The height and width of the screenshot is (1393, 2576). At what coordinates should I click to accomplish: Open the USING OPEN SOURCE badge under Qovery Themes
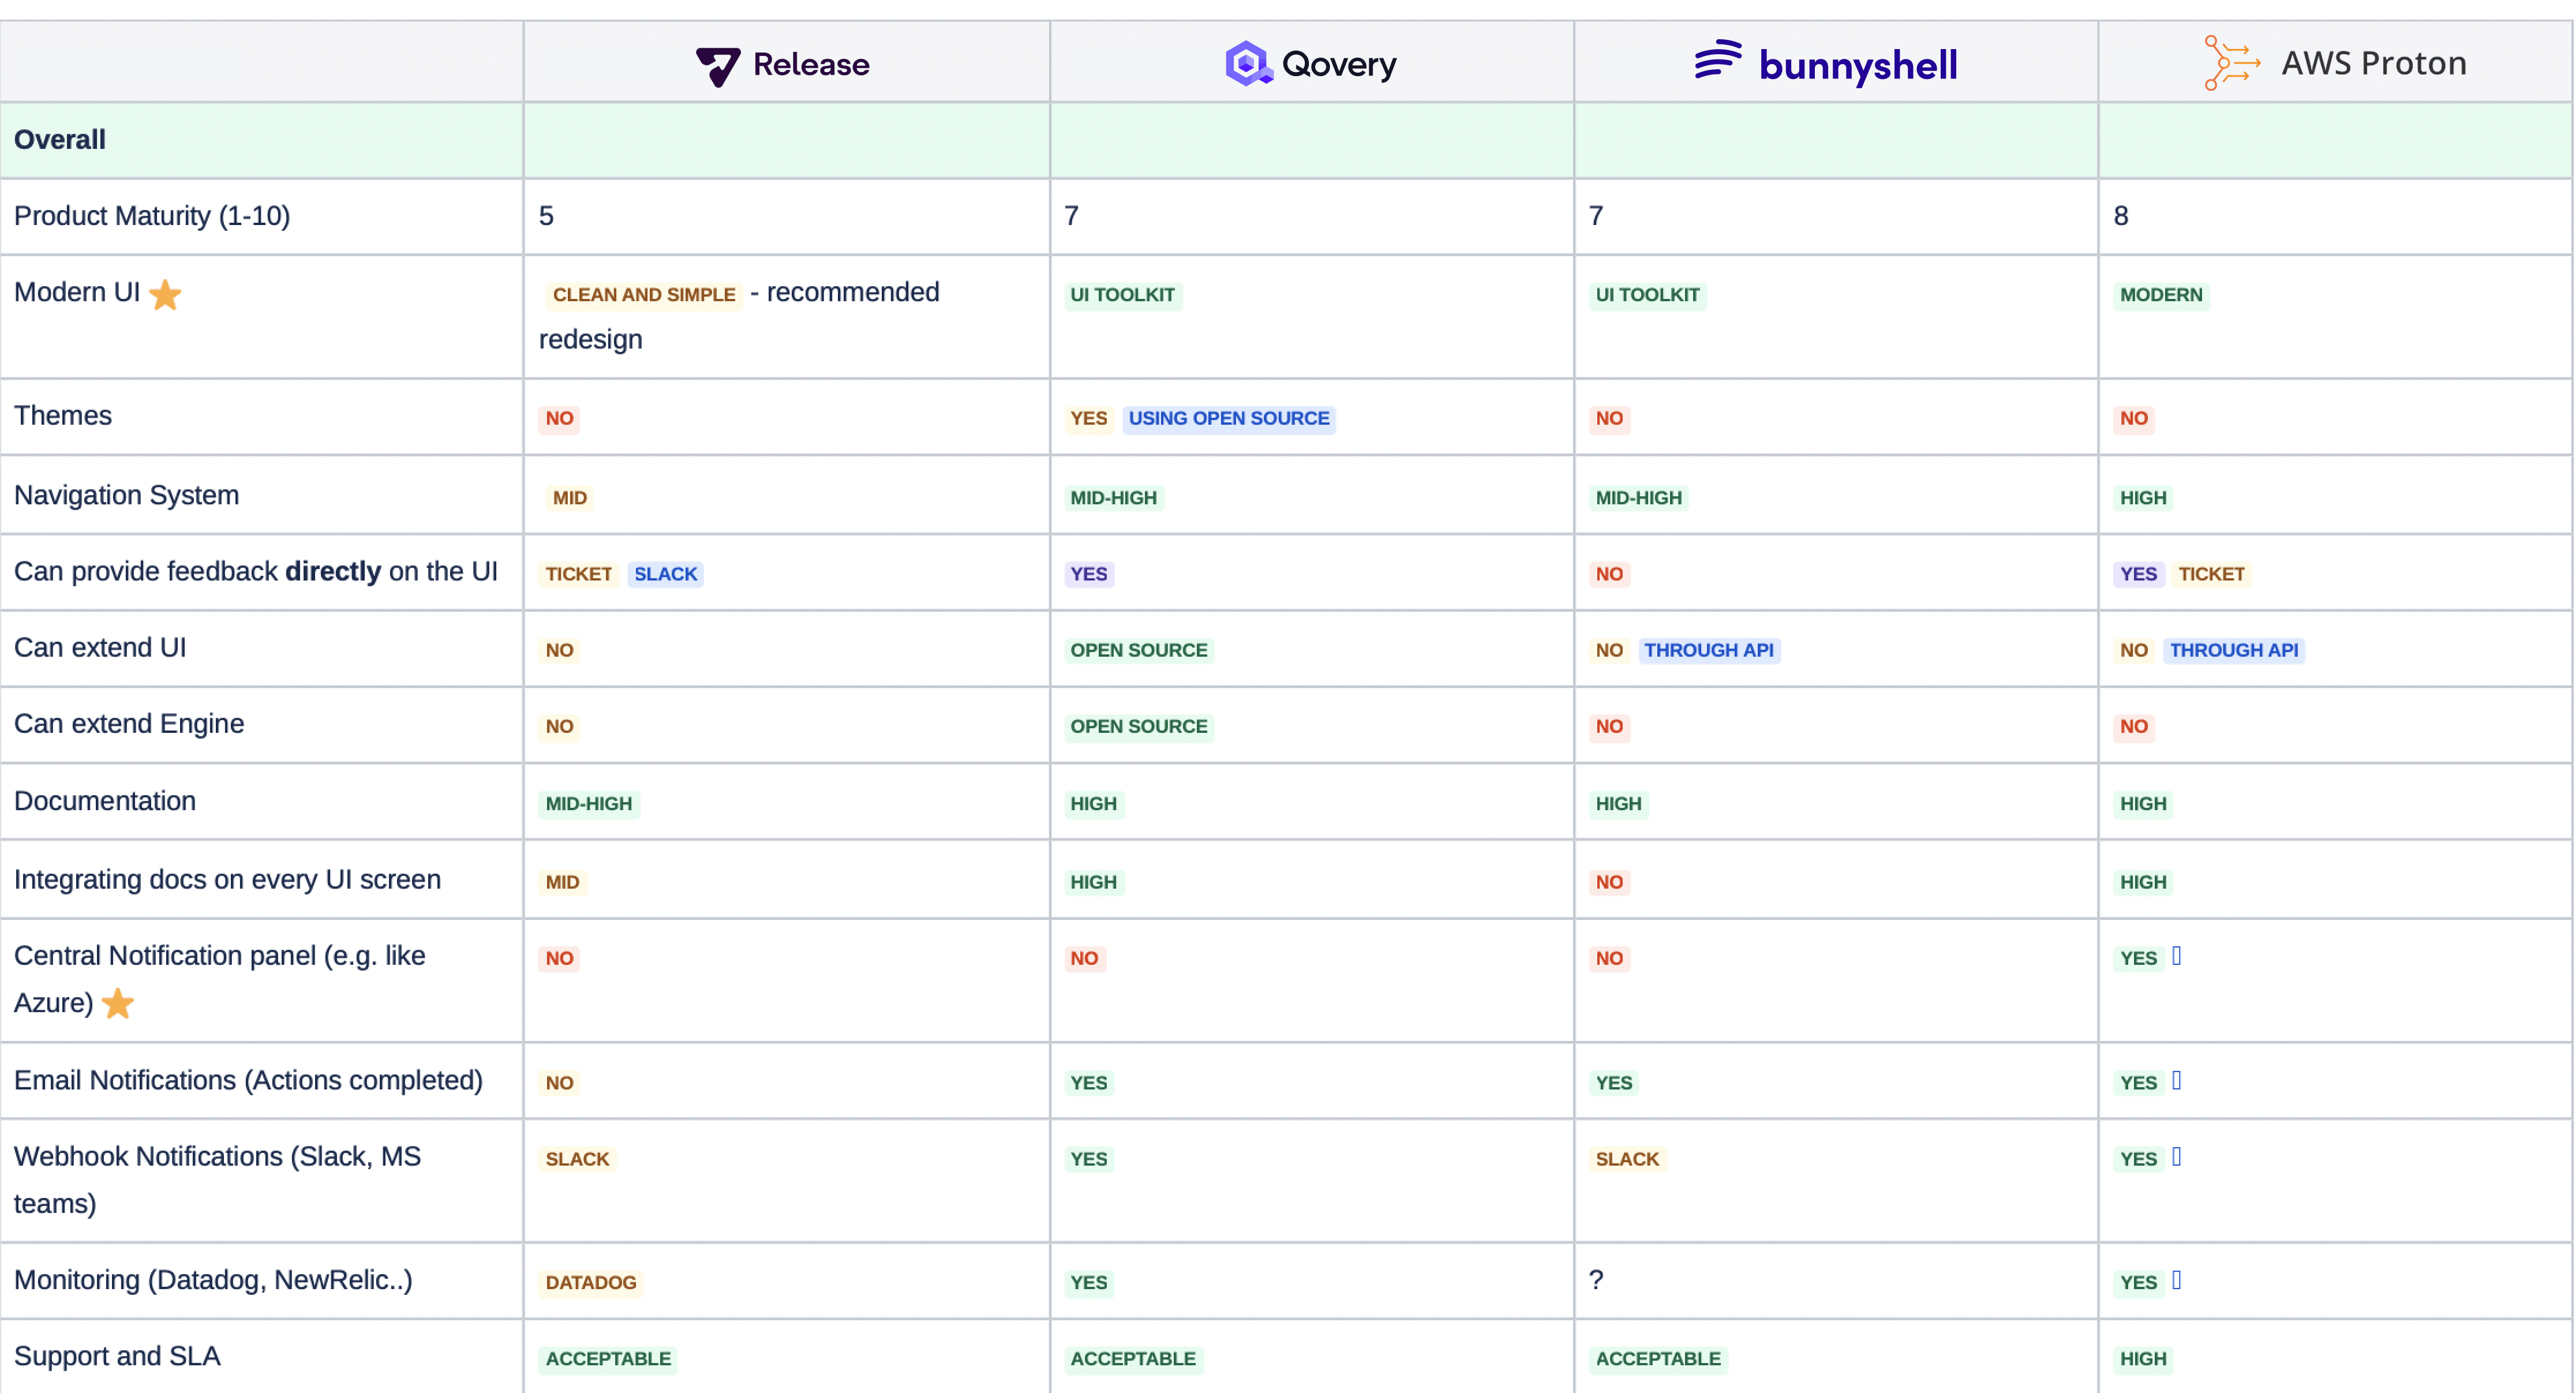(1228, 418)
